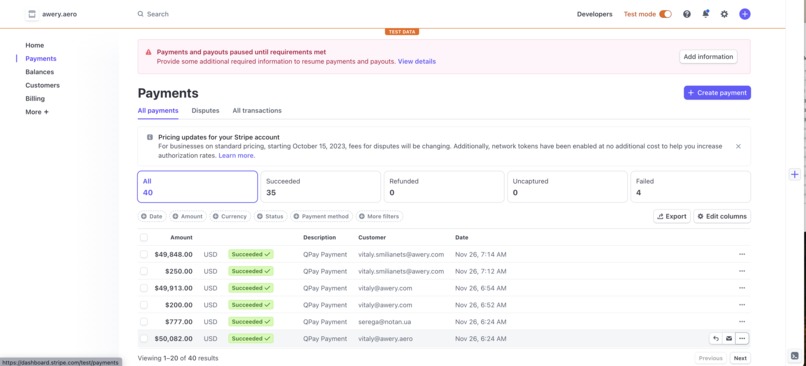Image resolution: width=806 pixels, height=366 pixels.
Task: Open the Amount filter
Action: tap(188, 216)
